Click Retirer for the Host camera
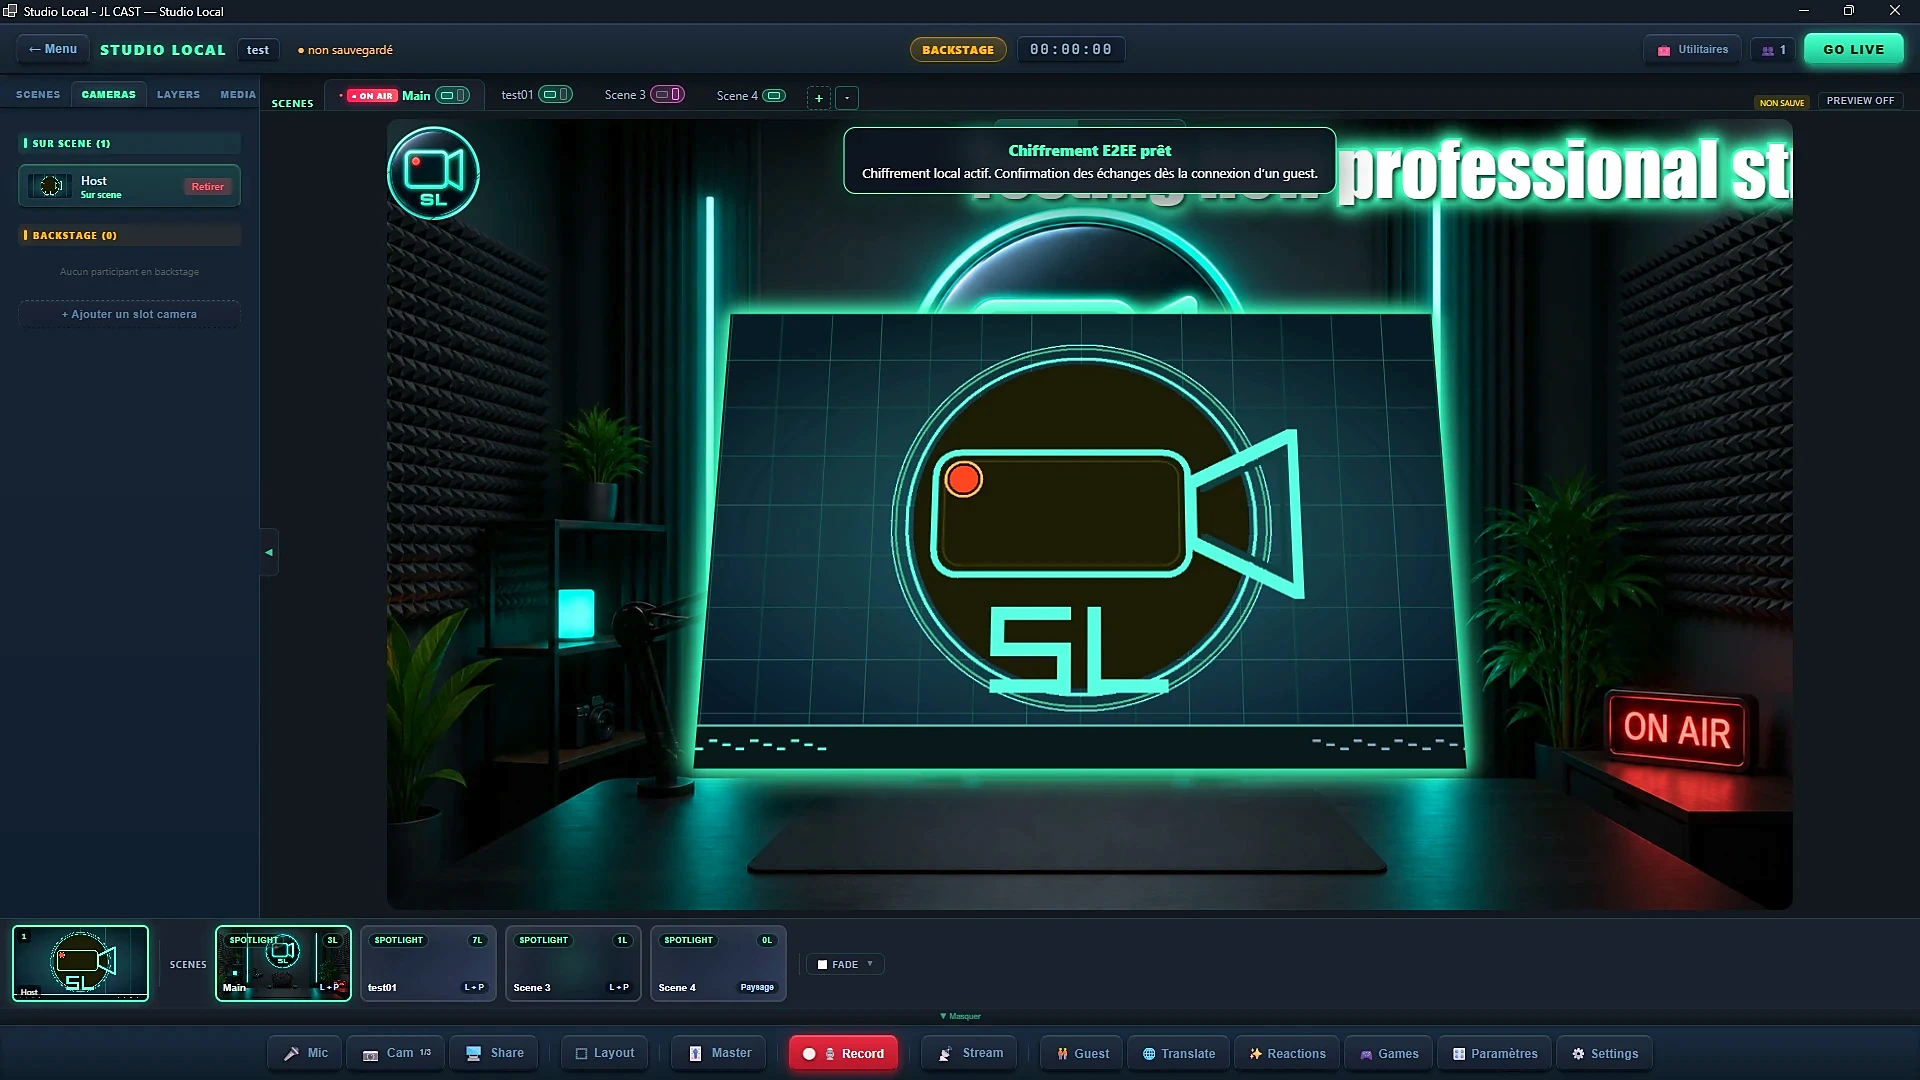Screen dimensions: 1920x1080 pyautogui.click(x=207, y=187)
